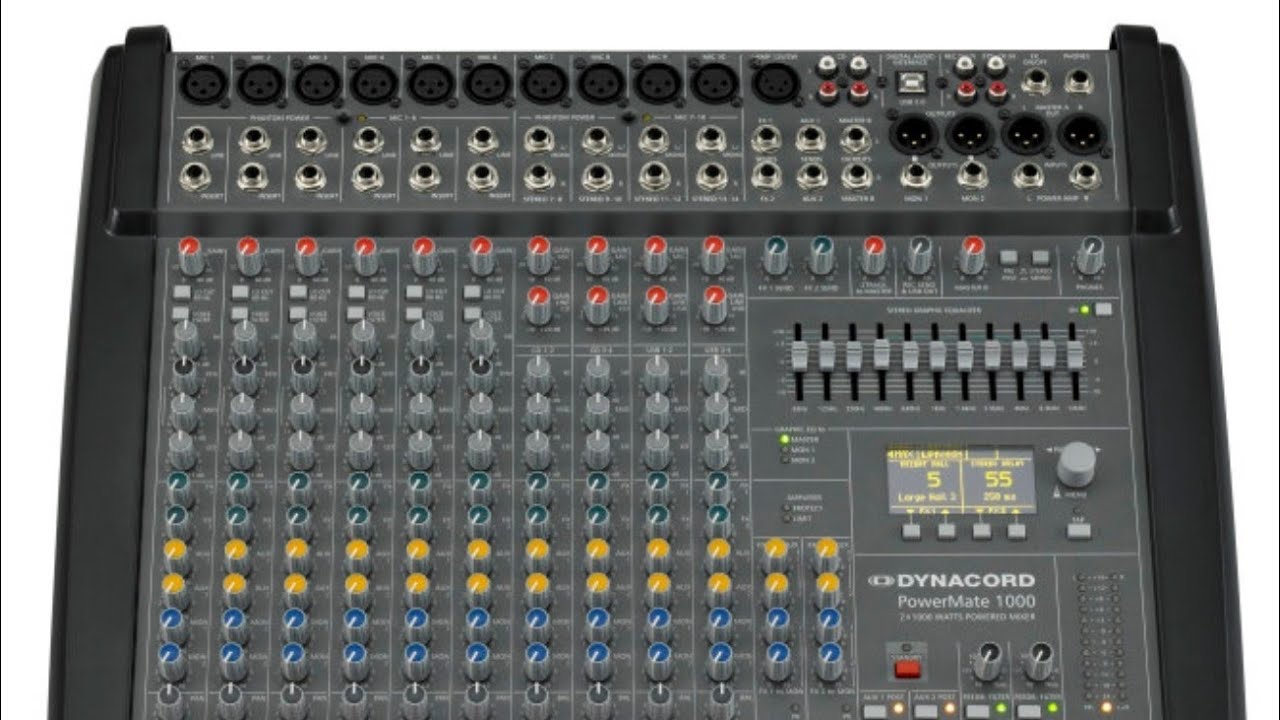Toggle the AUX 2 POST switch
Viewport: 1280px width, 720px height.
point(928,711)
